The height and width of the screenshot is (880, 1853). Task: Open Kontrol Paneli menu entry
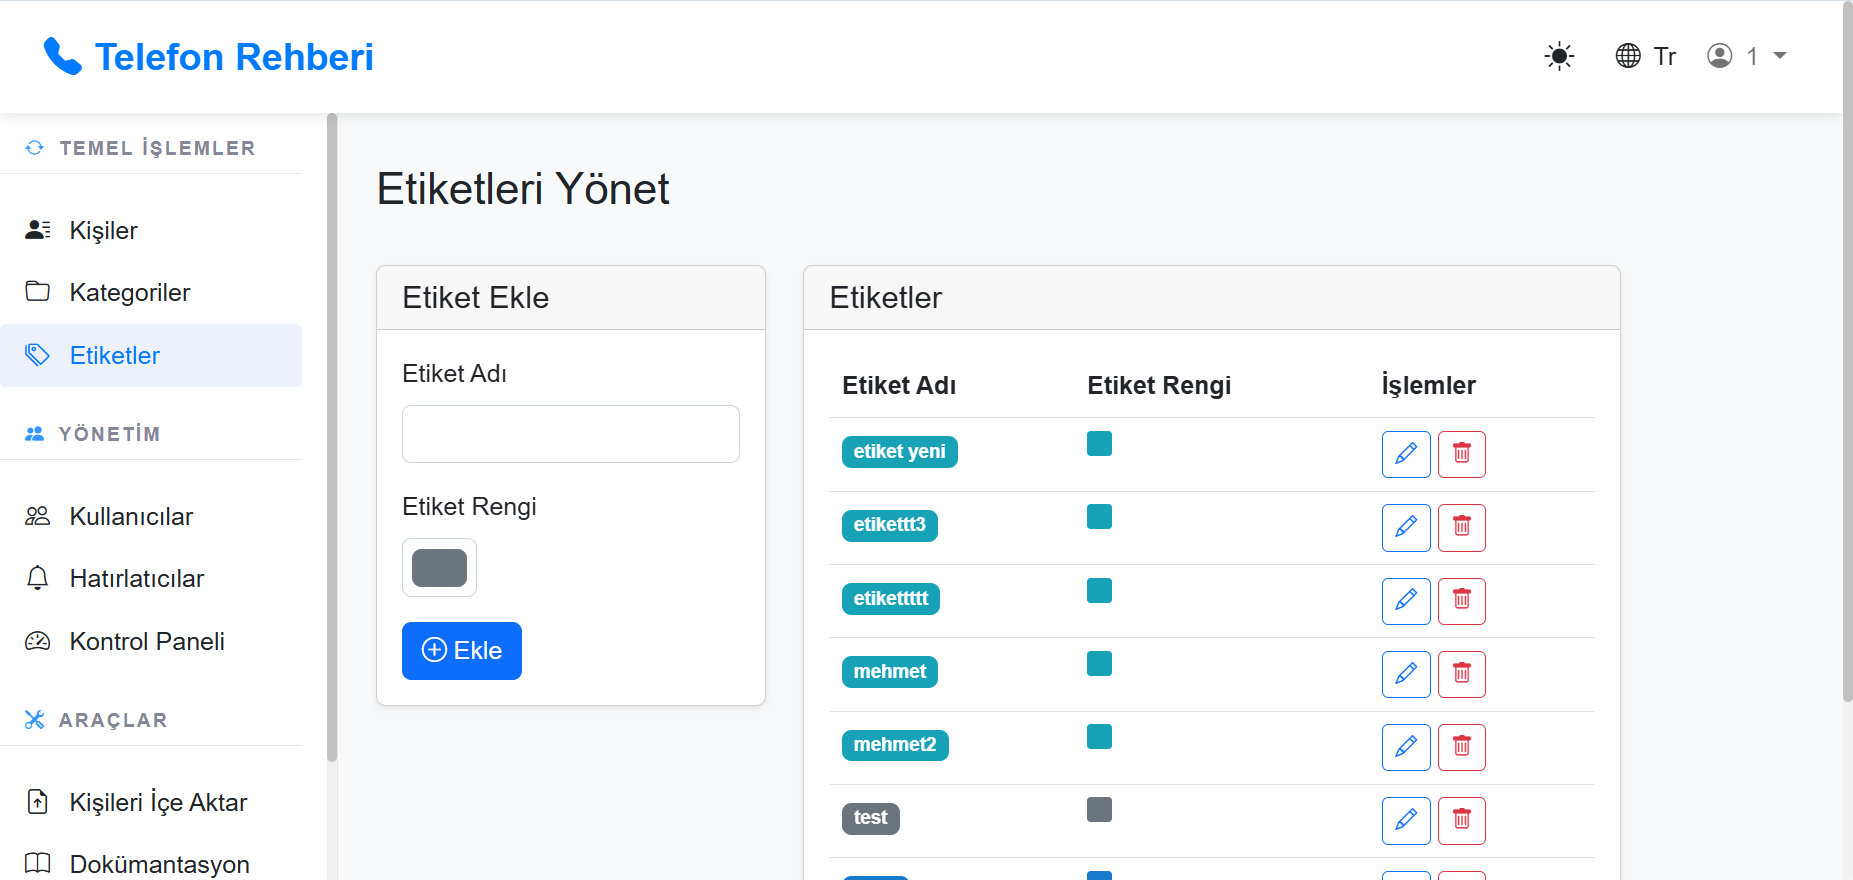146,641
